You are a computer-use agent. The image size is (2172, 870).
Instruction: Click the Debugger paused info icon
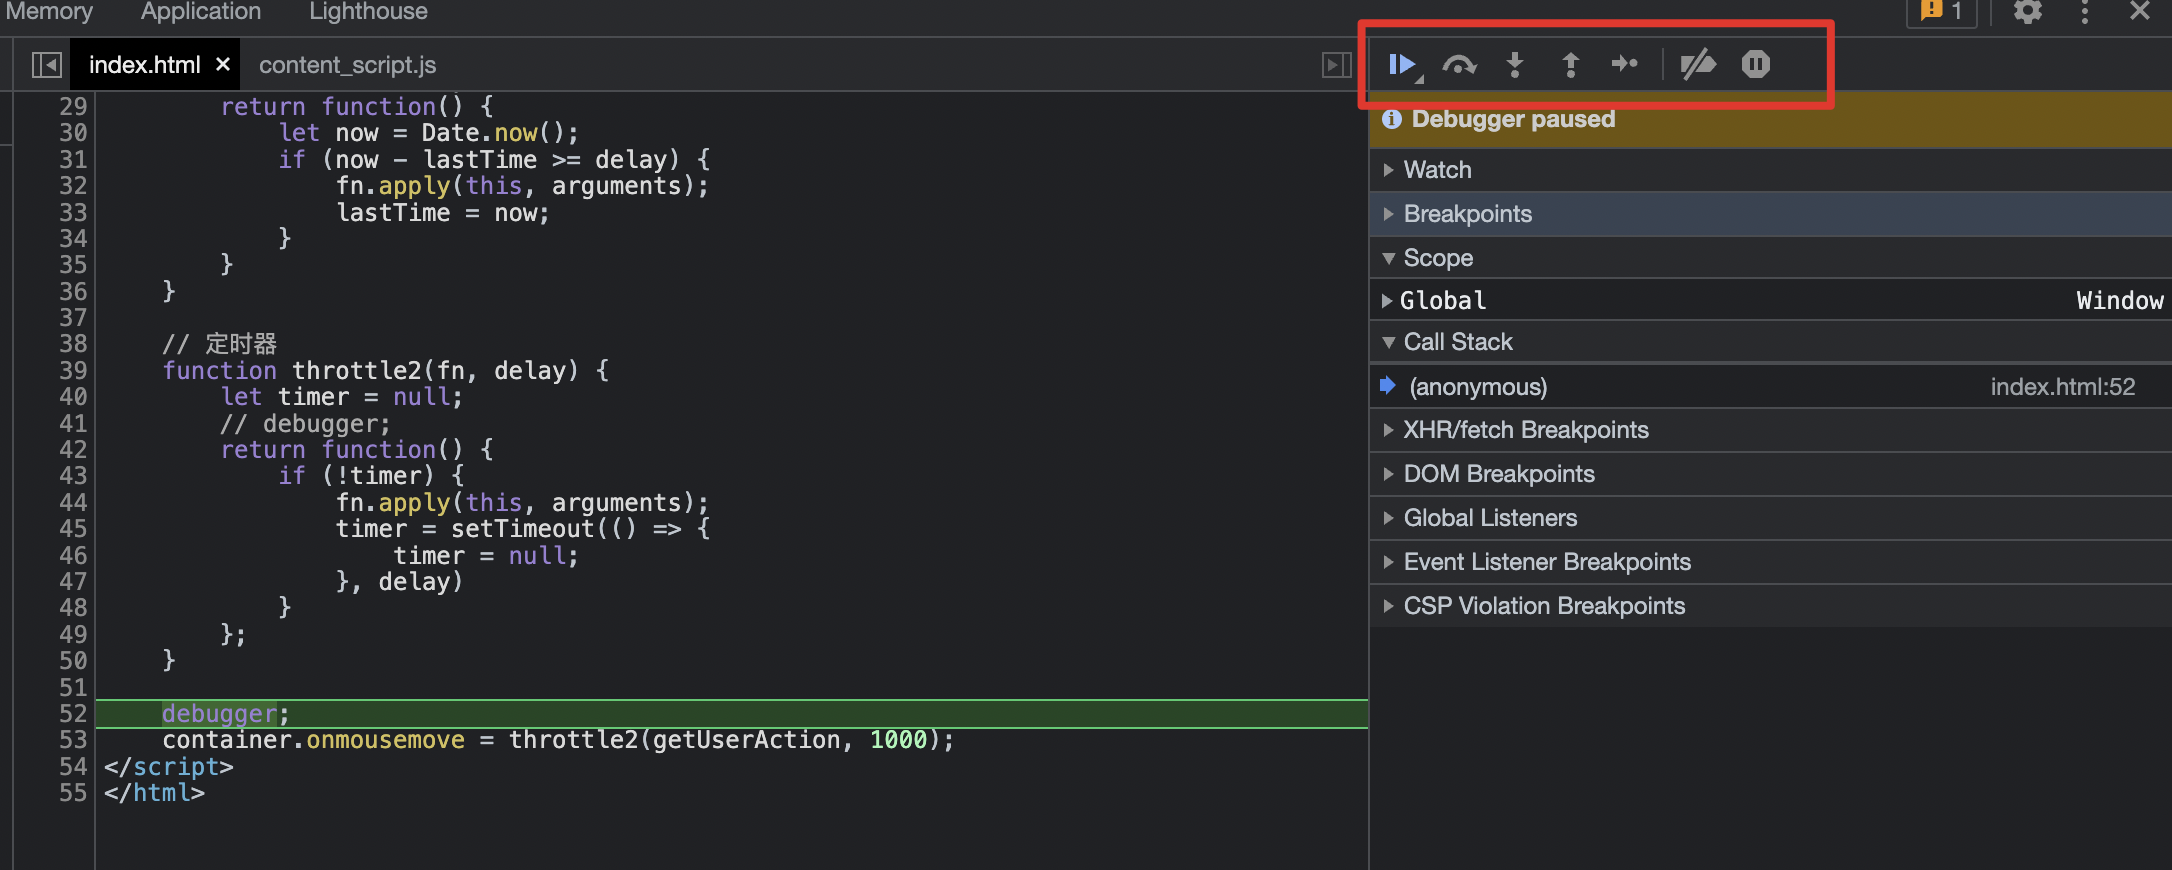pos(1391,119)
